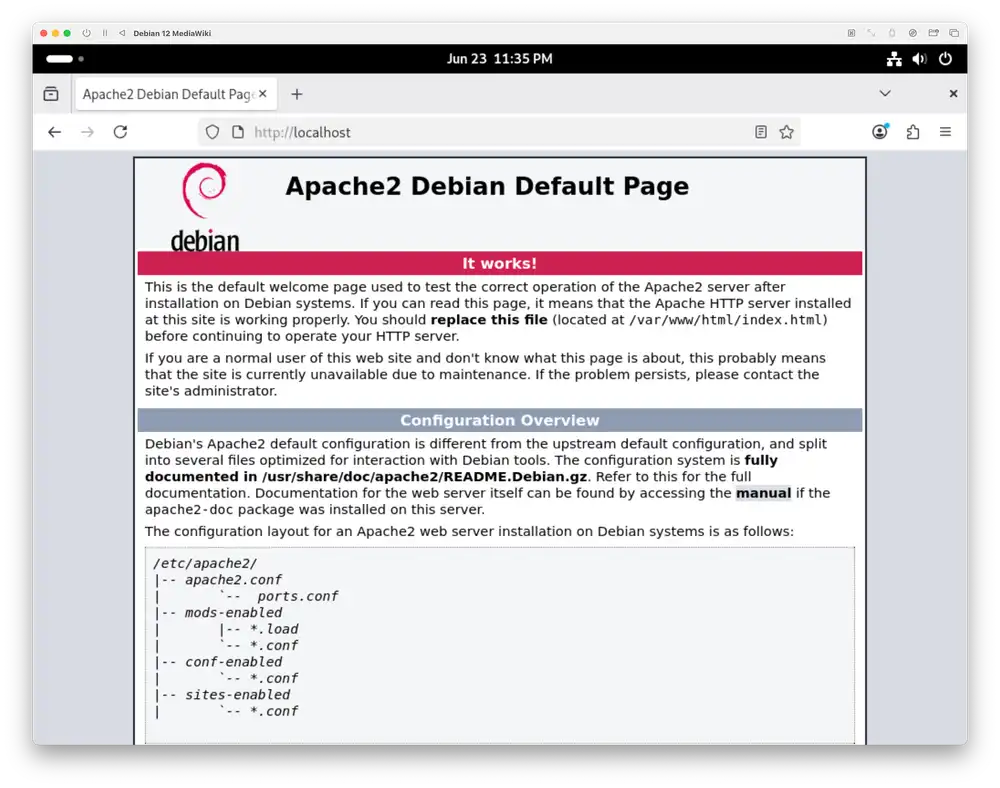Screen dimensions: 1000x788
Task: Click the capture mouse icon in VM toolbar
Action: click(x=851, y=33)
